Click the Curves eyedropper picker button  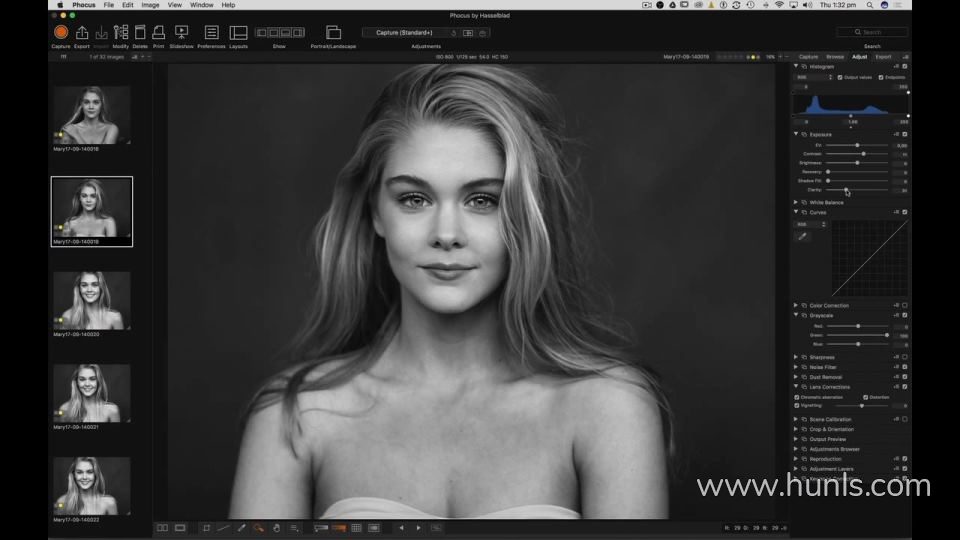coord(802,236)
